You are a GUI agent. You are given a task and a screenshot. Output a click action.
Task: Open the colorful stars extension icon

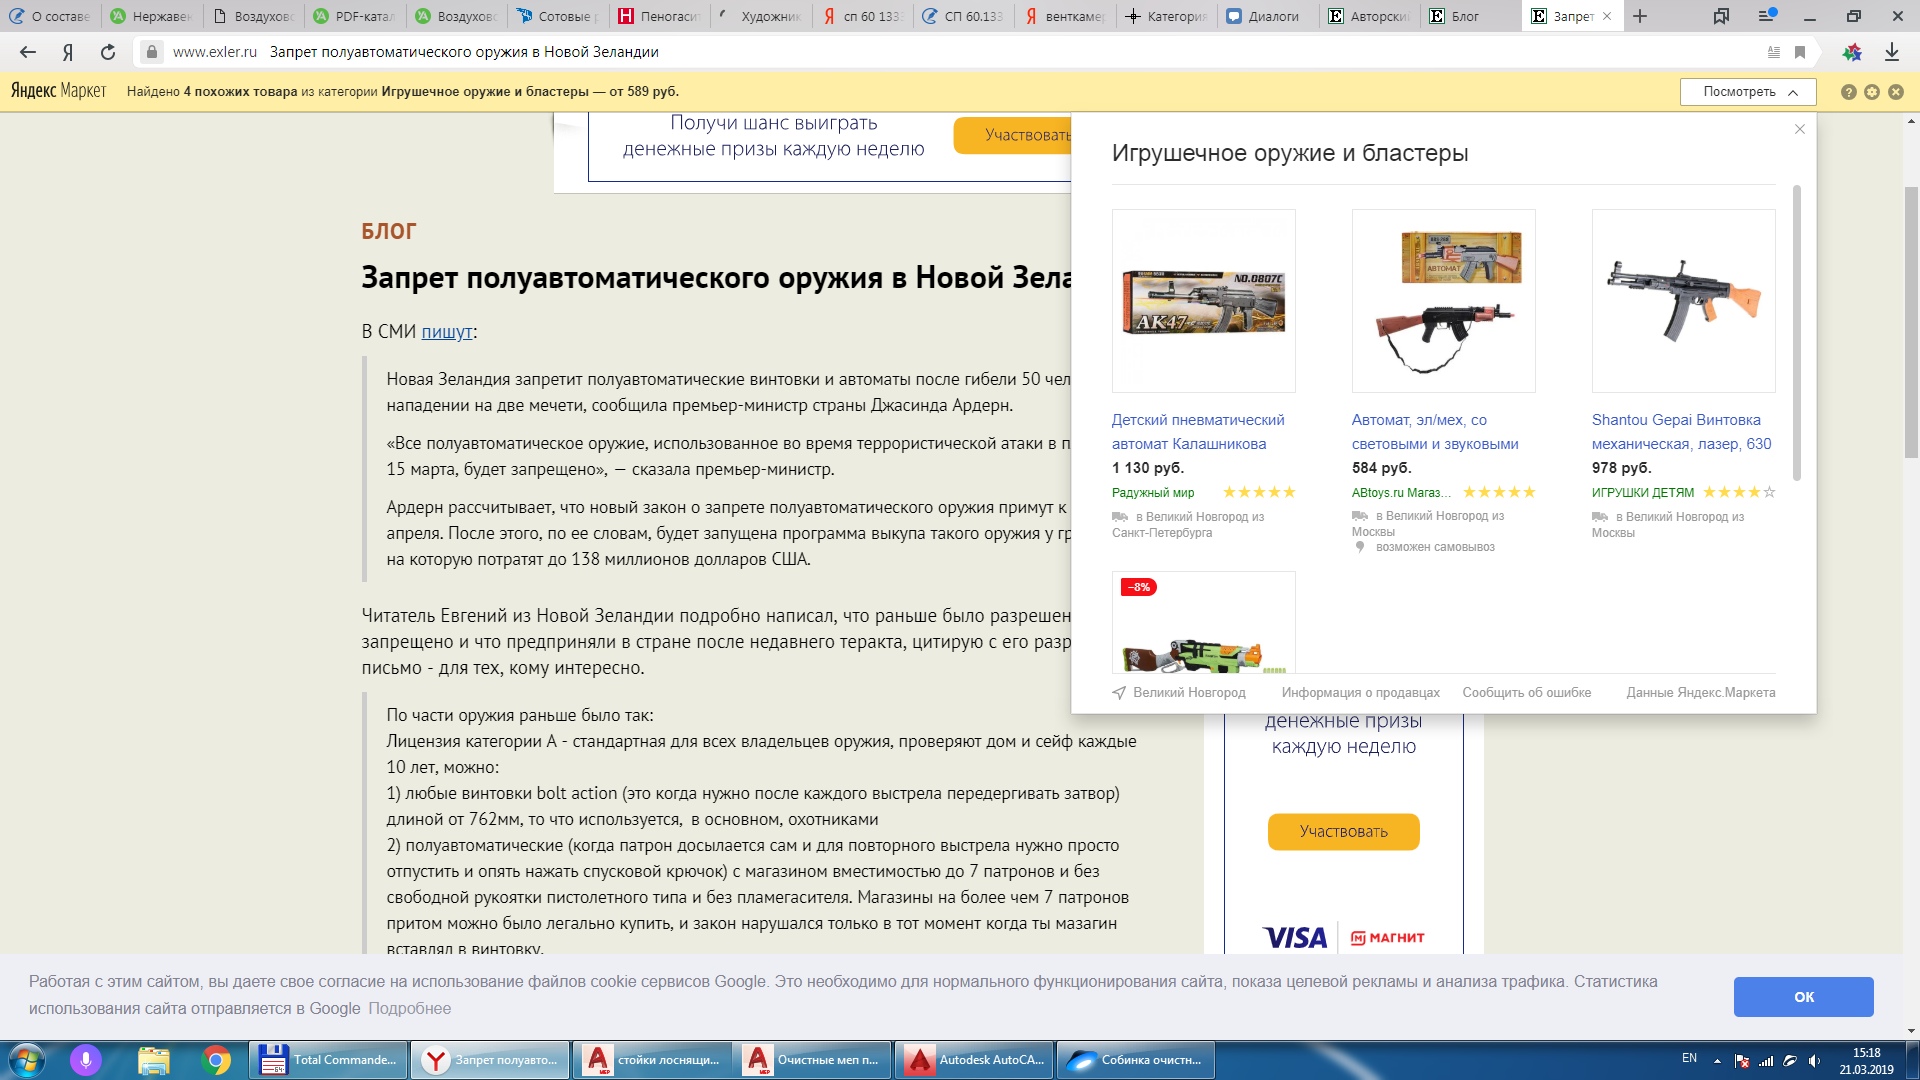pyautogui.click(x=1852, y=52)
